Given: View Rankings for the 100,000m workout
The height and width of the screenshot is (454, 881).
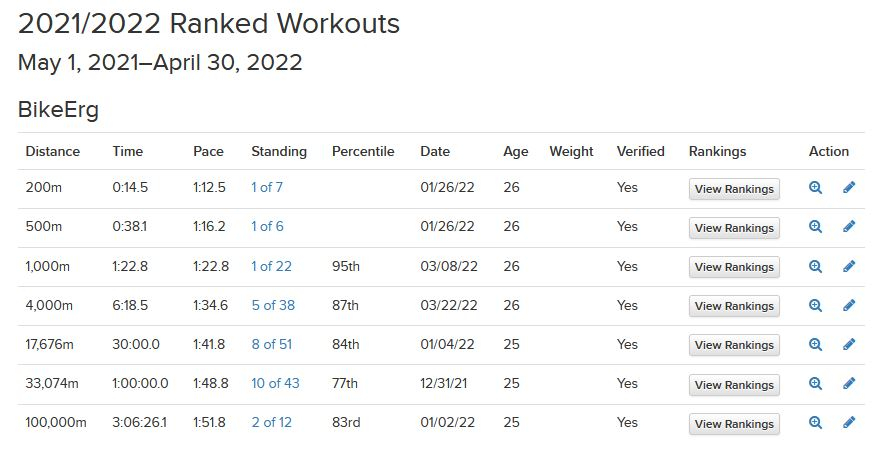Looking at the screenshot, I should click(x=734, y=424).
